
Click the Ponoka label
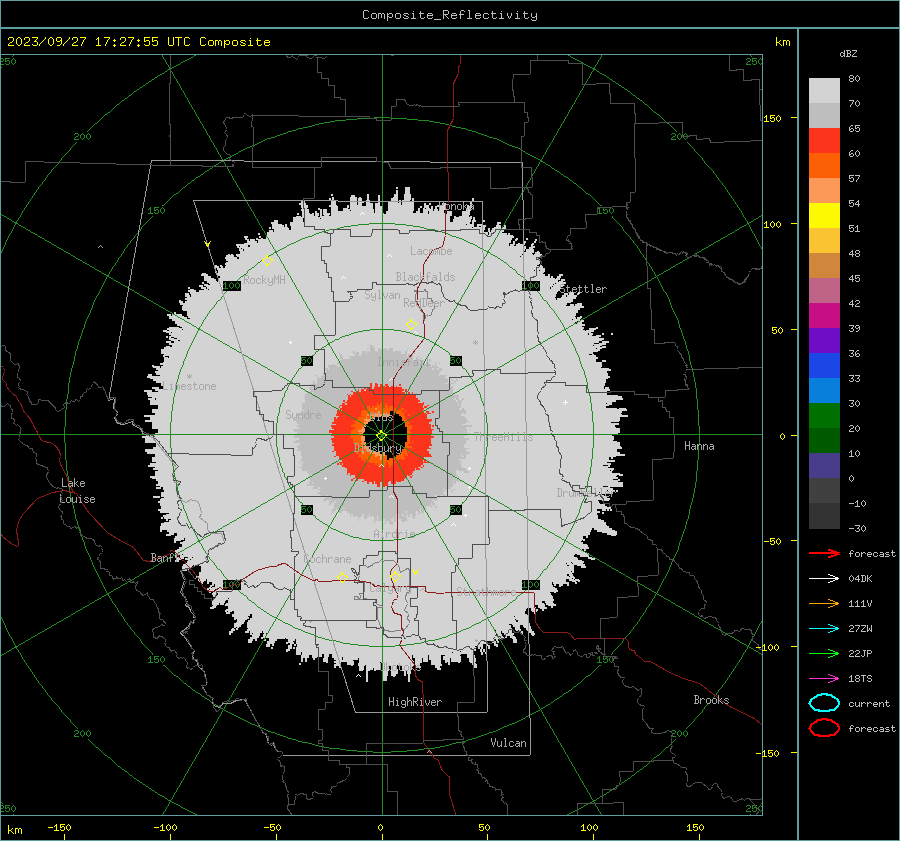coord(457,206)
